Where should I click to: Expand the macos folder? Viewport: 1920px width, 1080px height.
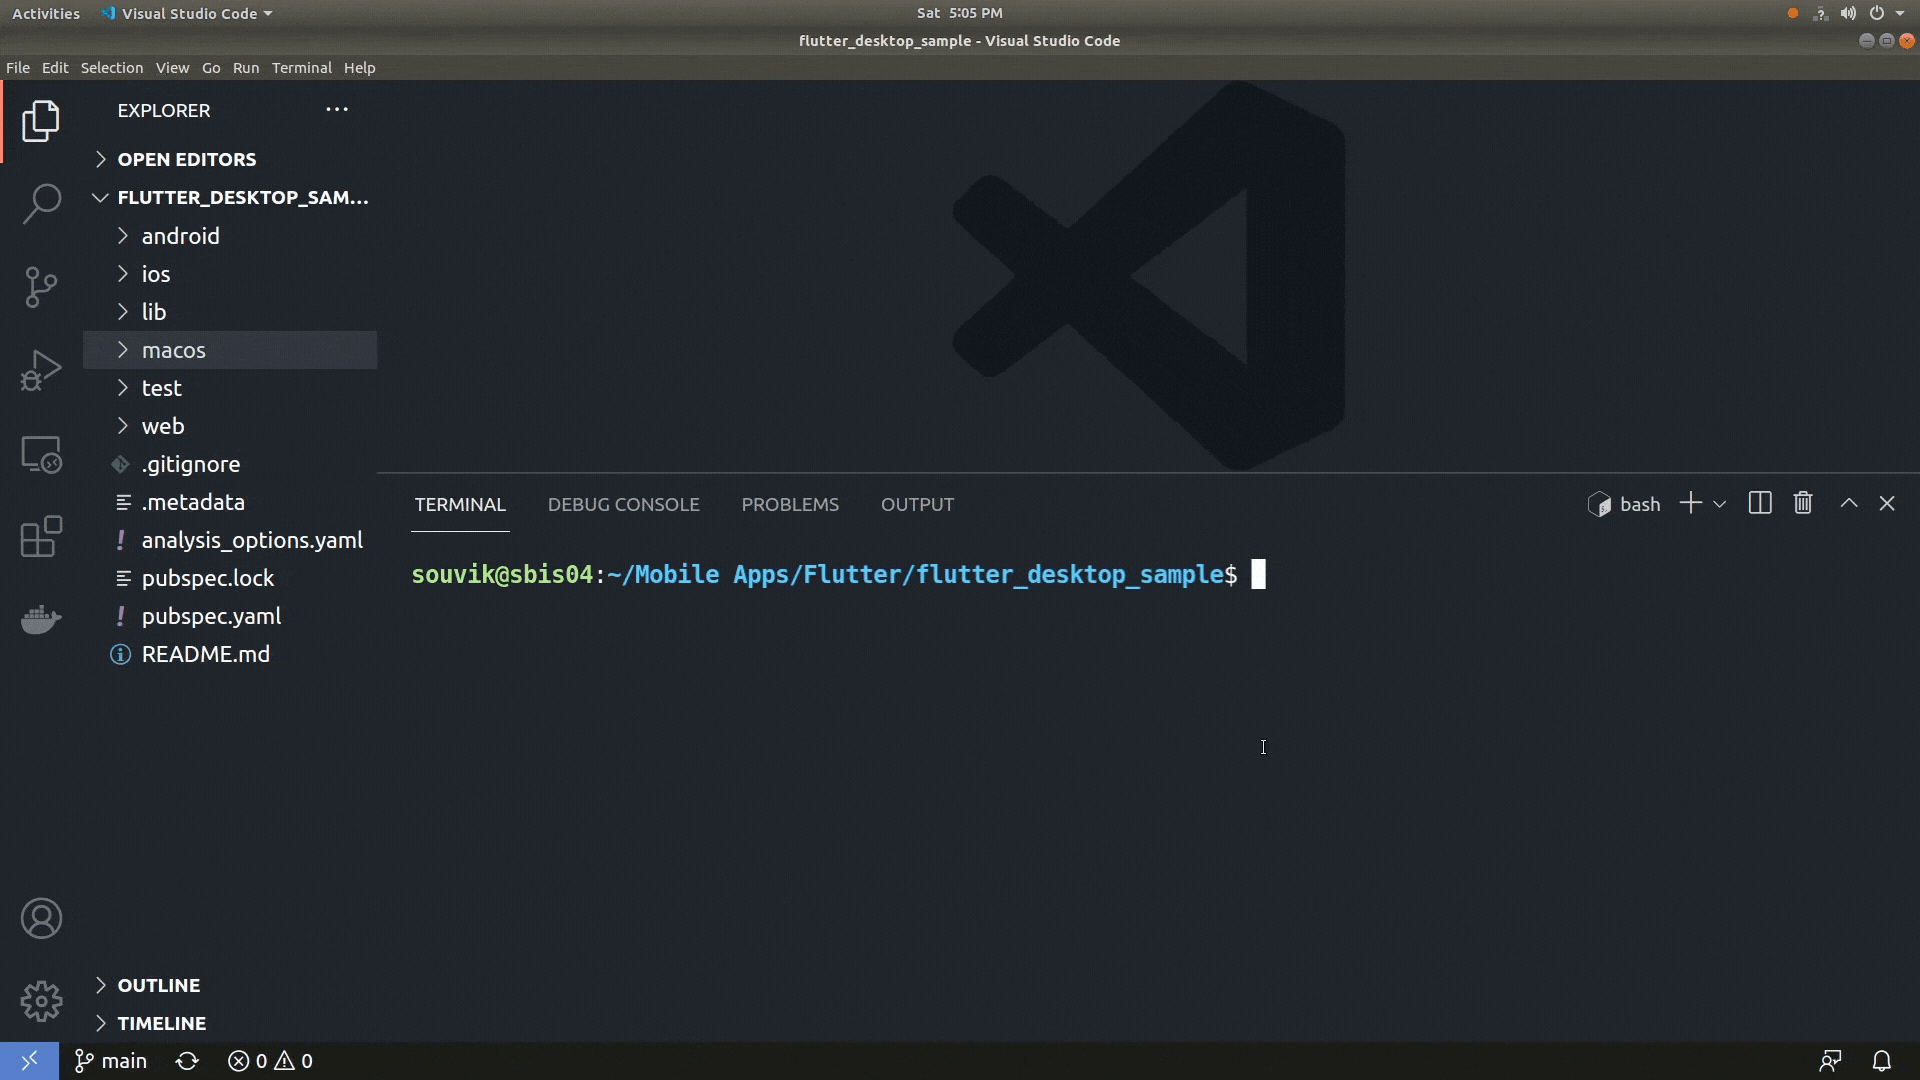[230, 350]
